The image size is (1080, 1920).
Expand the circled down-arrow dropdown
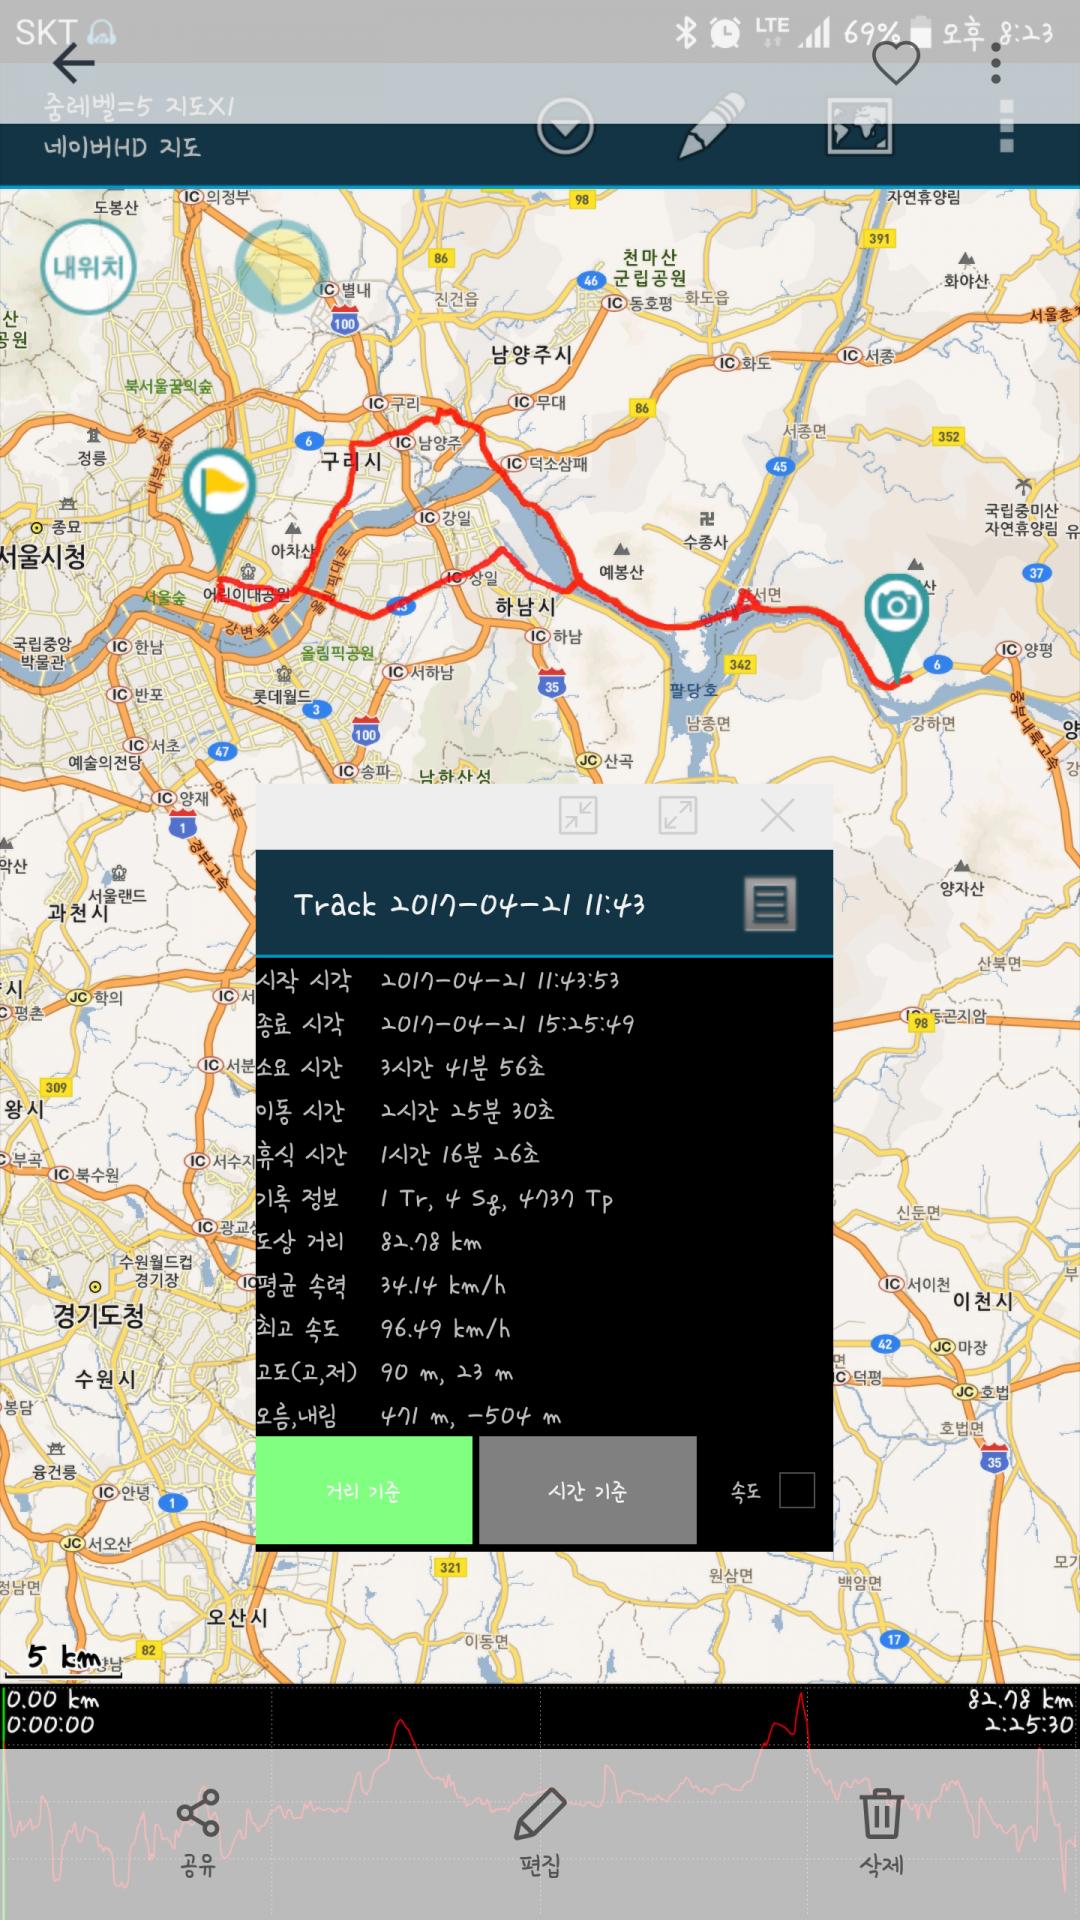565,127
